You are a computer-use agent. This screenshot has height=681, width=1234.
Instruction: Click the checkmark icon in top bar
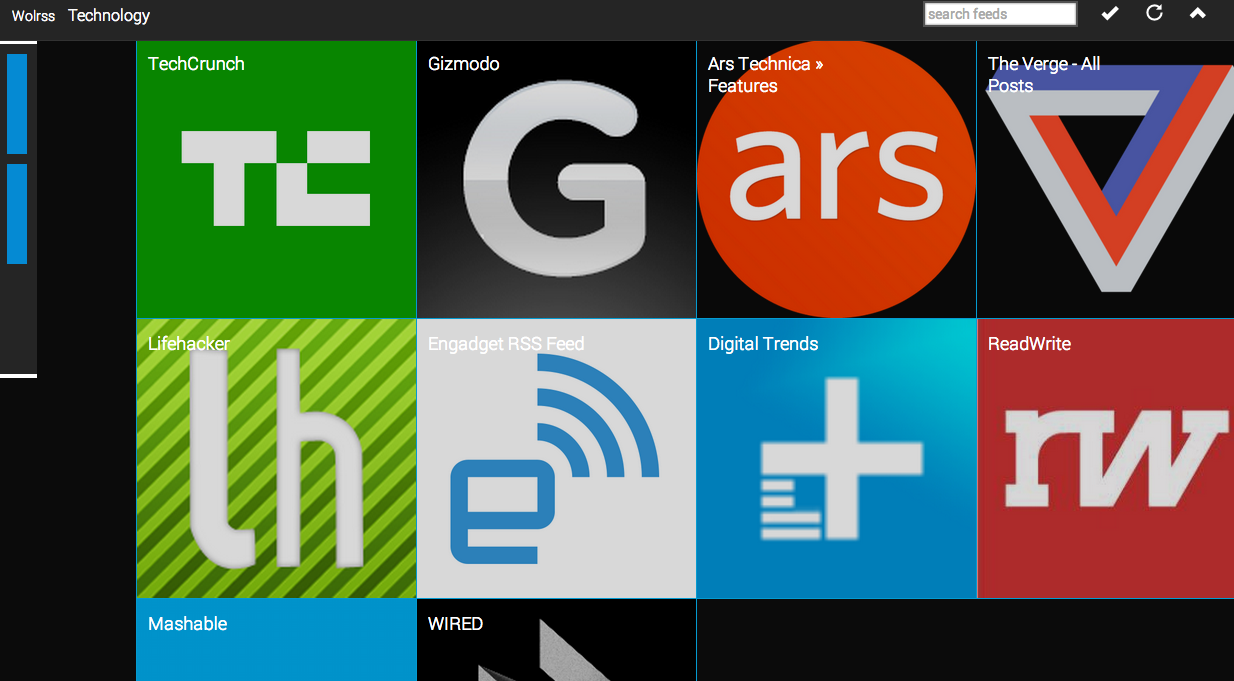point(1110,14)
